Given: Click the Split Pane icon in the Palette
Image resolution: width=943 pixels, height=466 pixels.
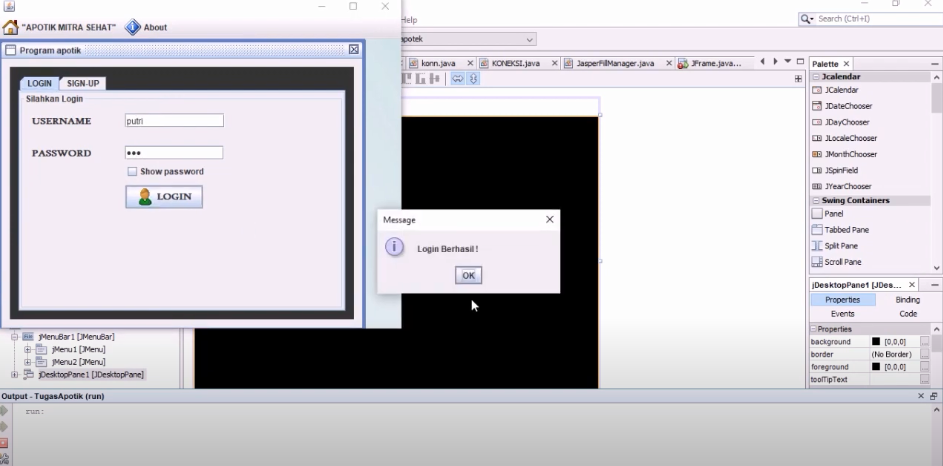Looking at the screenshot, I should tap(817, 246).
